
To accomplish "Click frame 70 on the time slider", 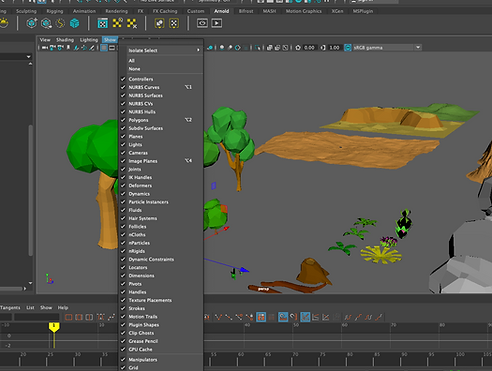I will coord(295,354).
